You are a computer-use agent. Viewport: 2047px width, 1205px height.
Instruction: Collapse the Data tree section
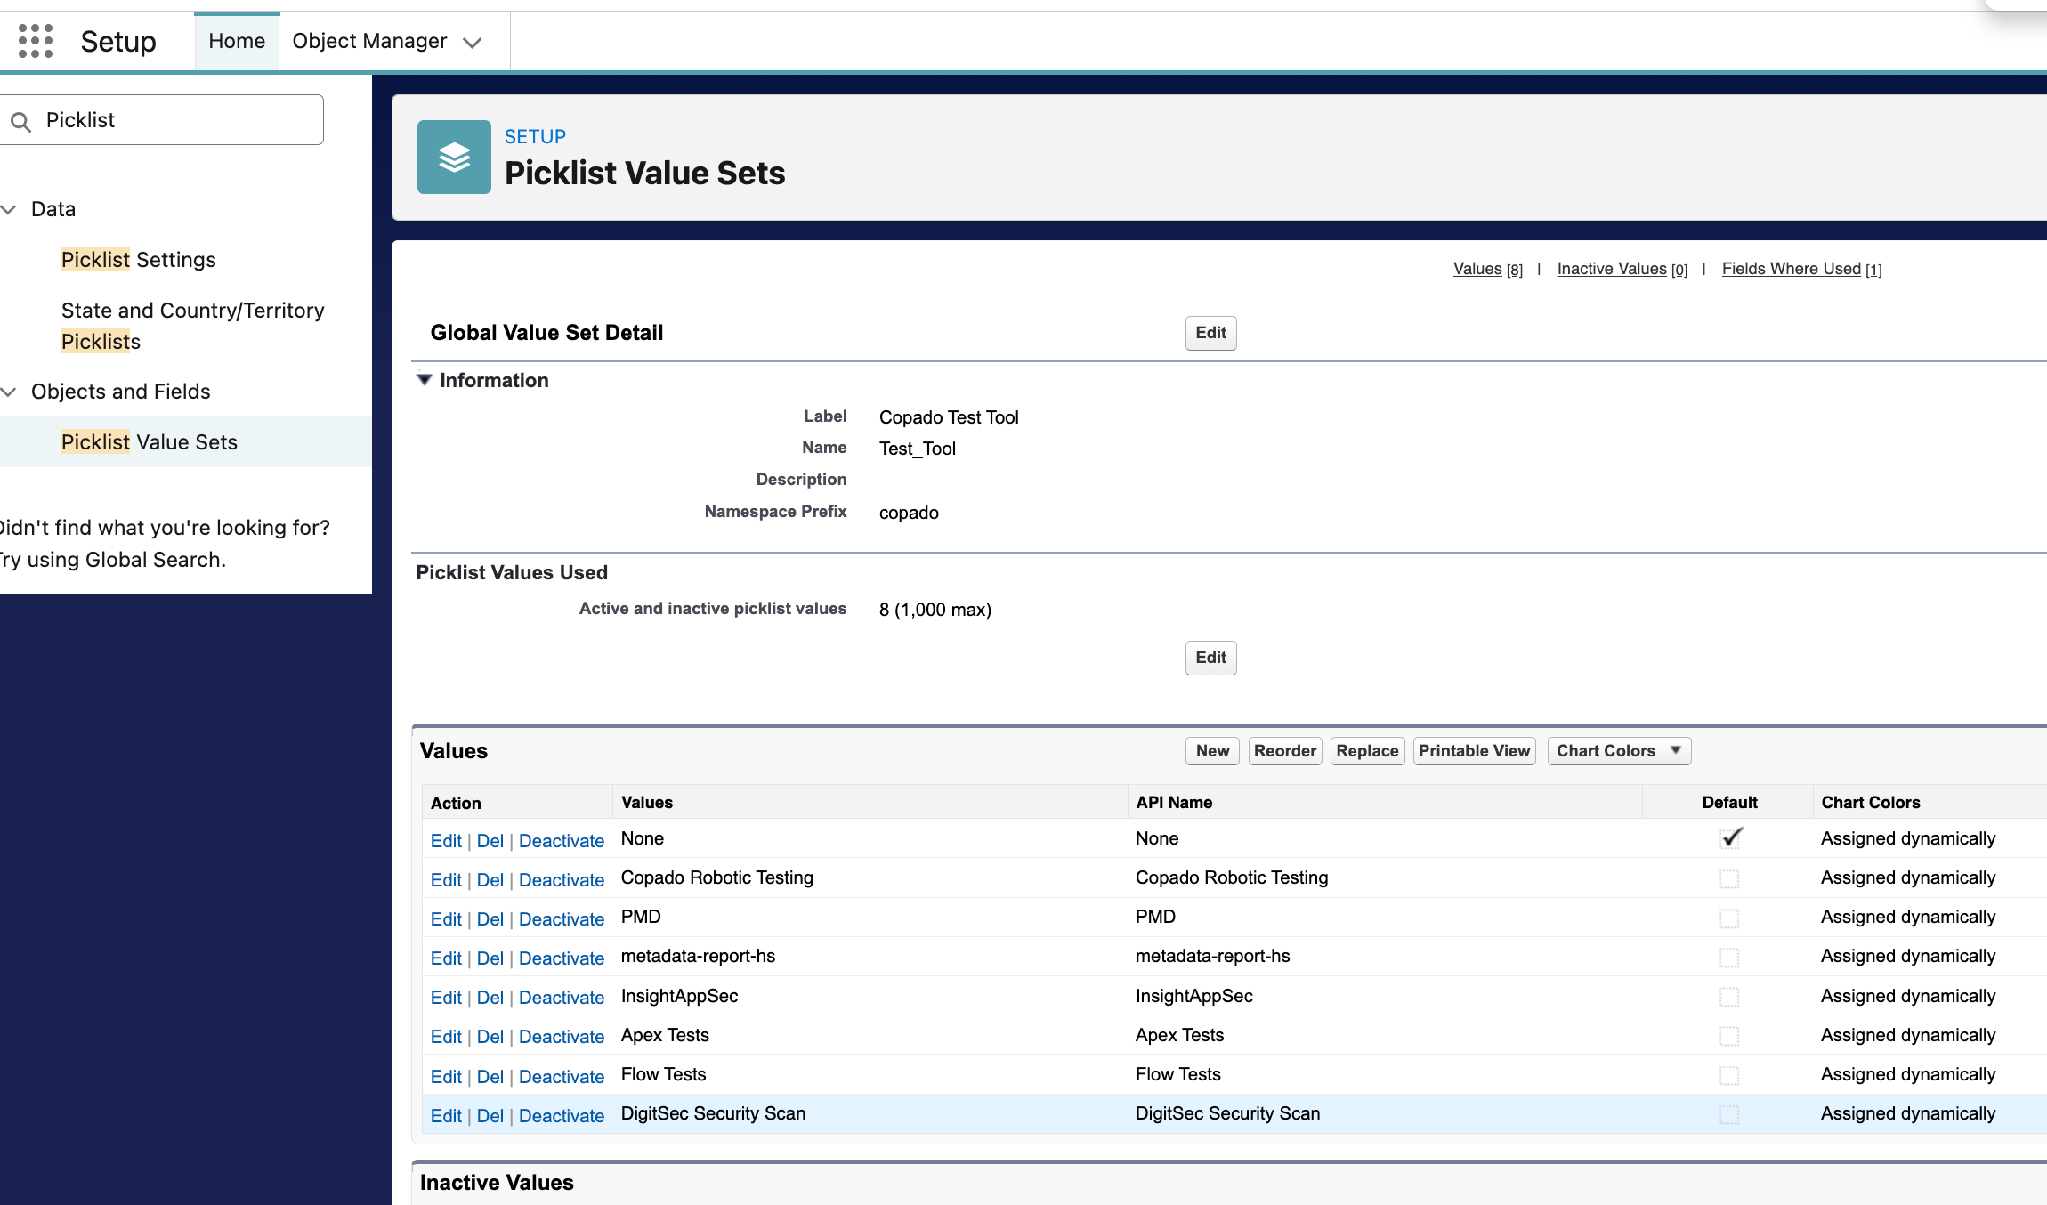pos(9,209)
